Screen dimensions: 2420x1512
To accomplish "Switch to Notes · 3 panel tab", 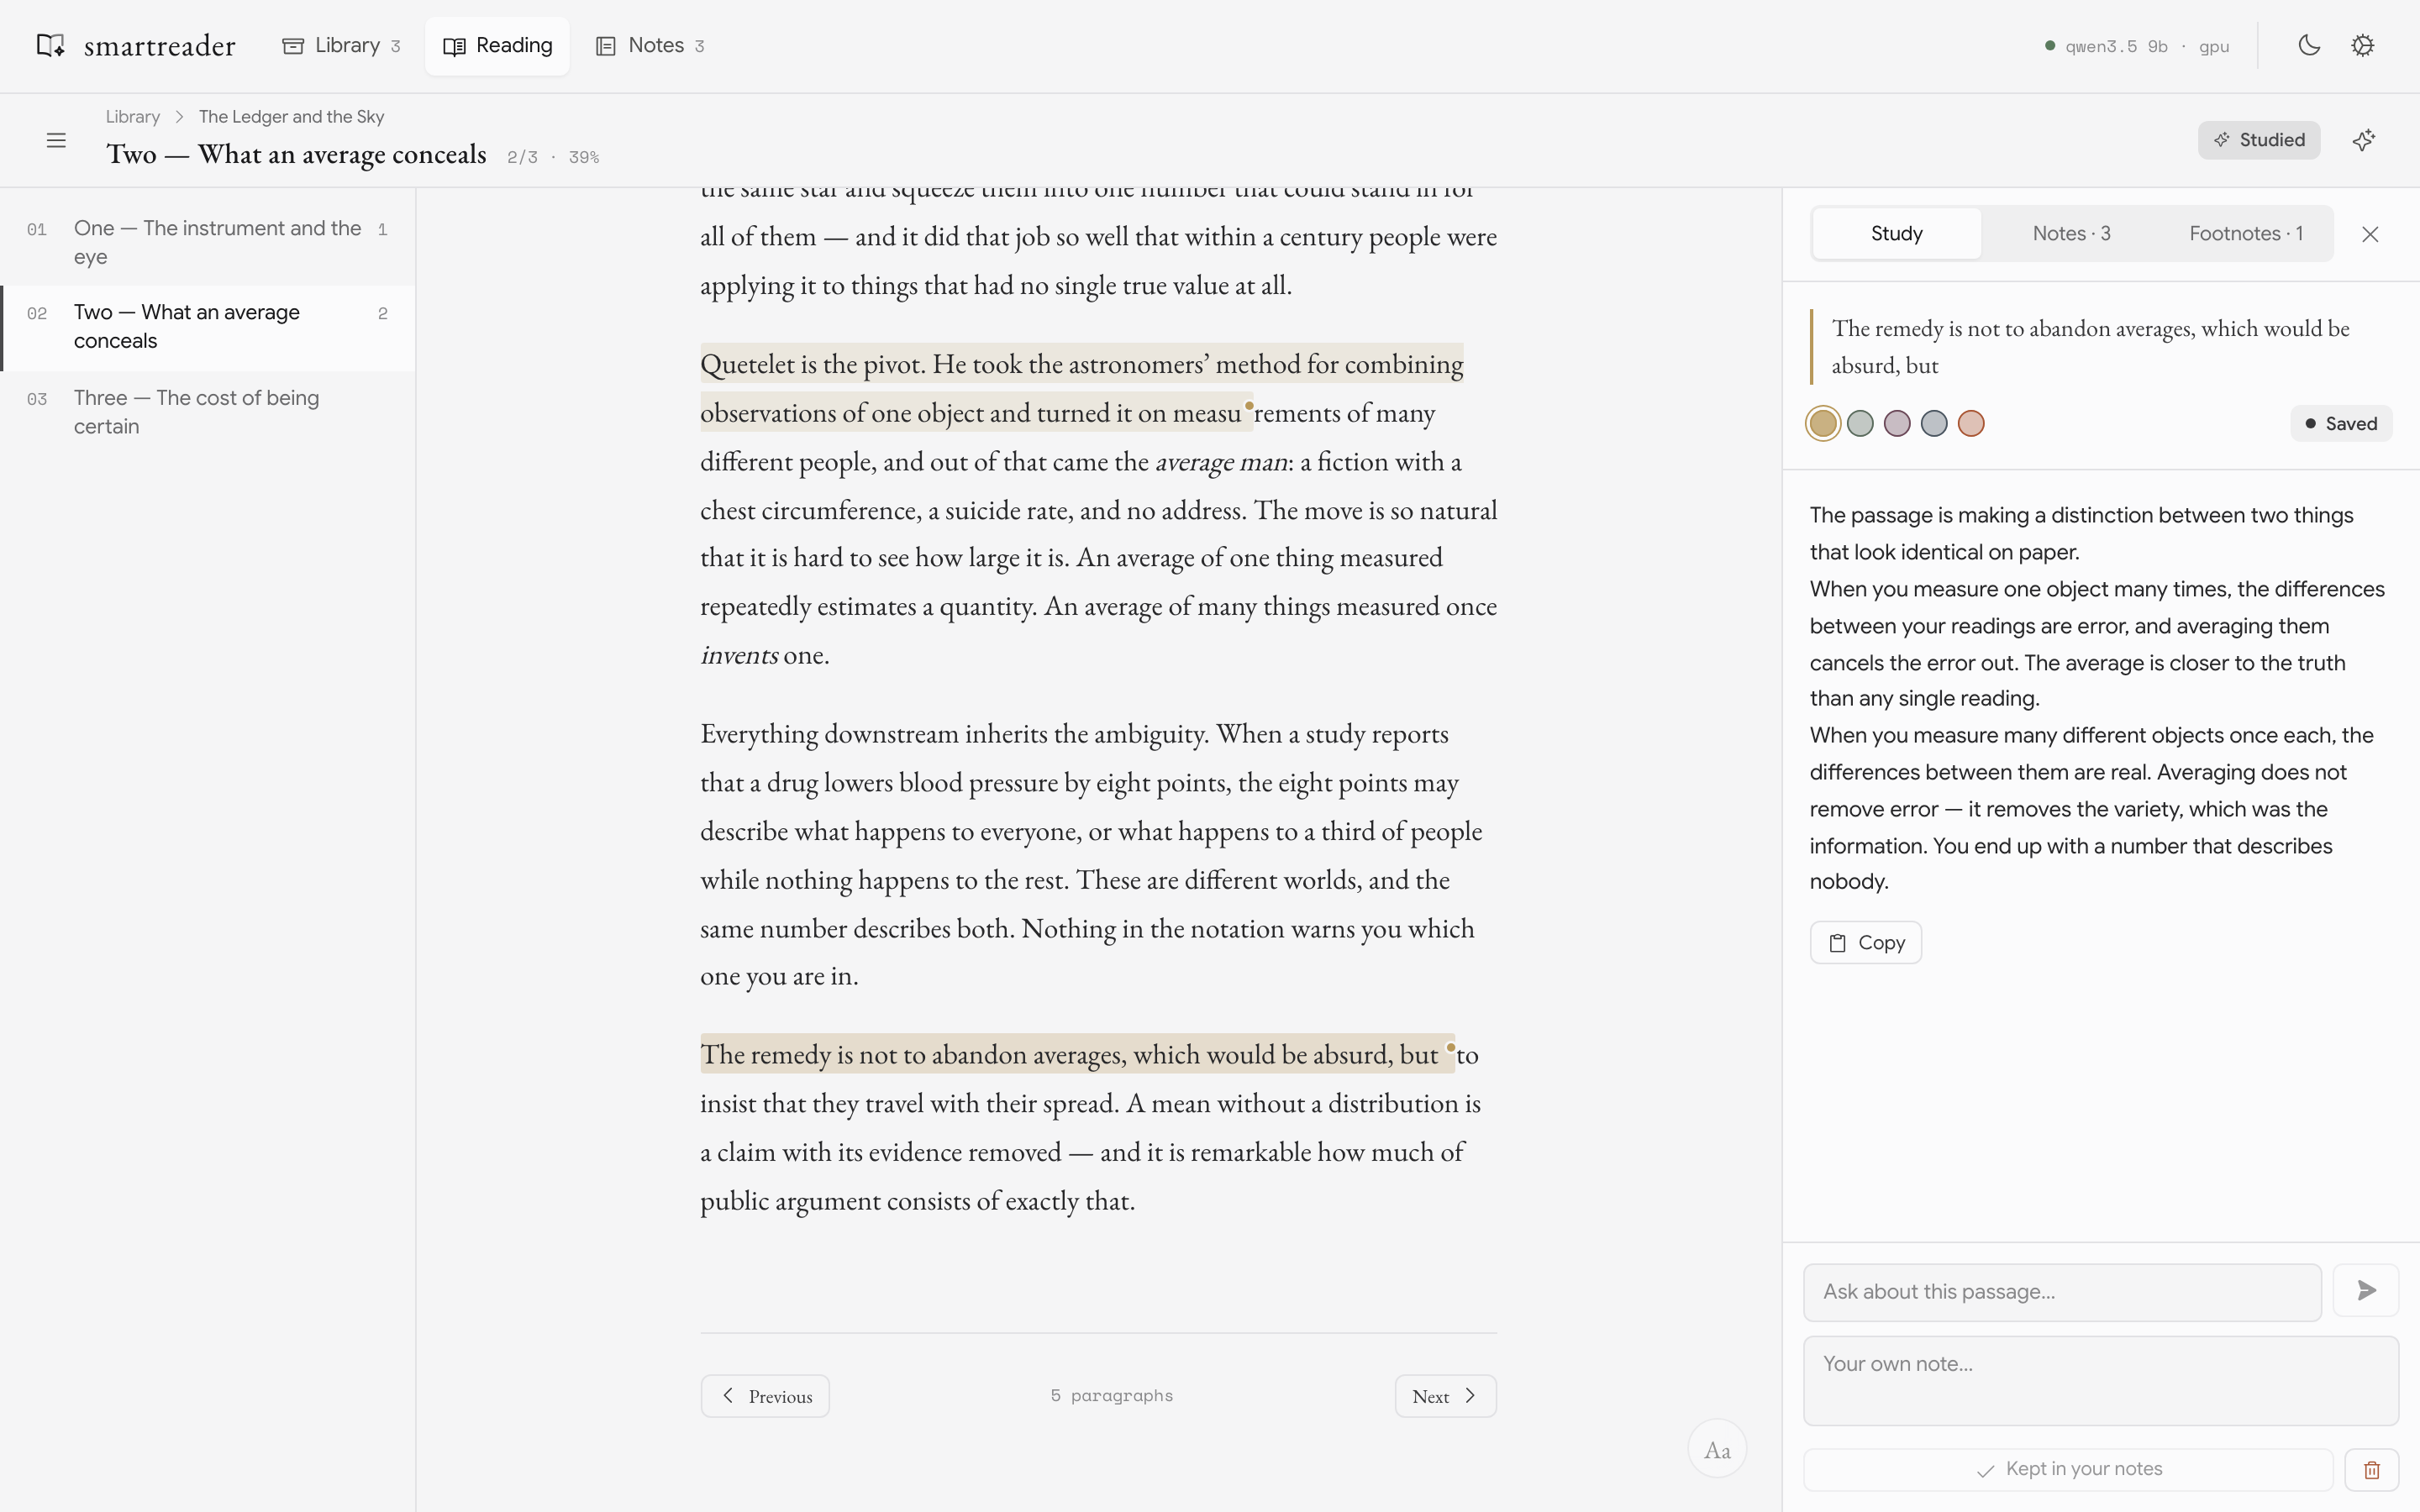I will pyautogui.click(x=2071, y=233).
